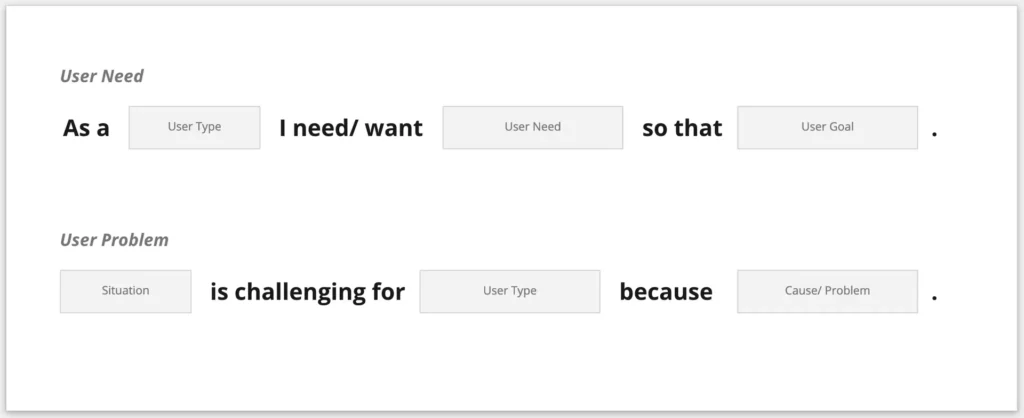Click the word 'for' after 'challenging'
Image resolution: width=1024 pixels, height=418 pixels.
click(388, 292)
